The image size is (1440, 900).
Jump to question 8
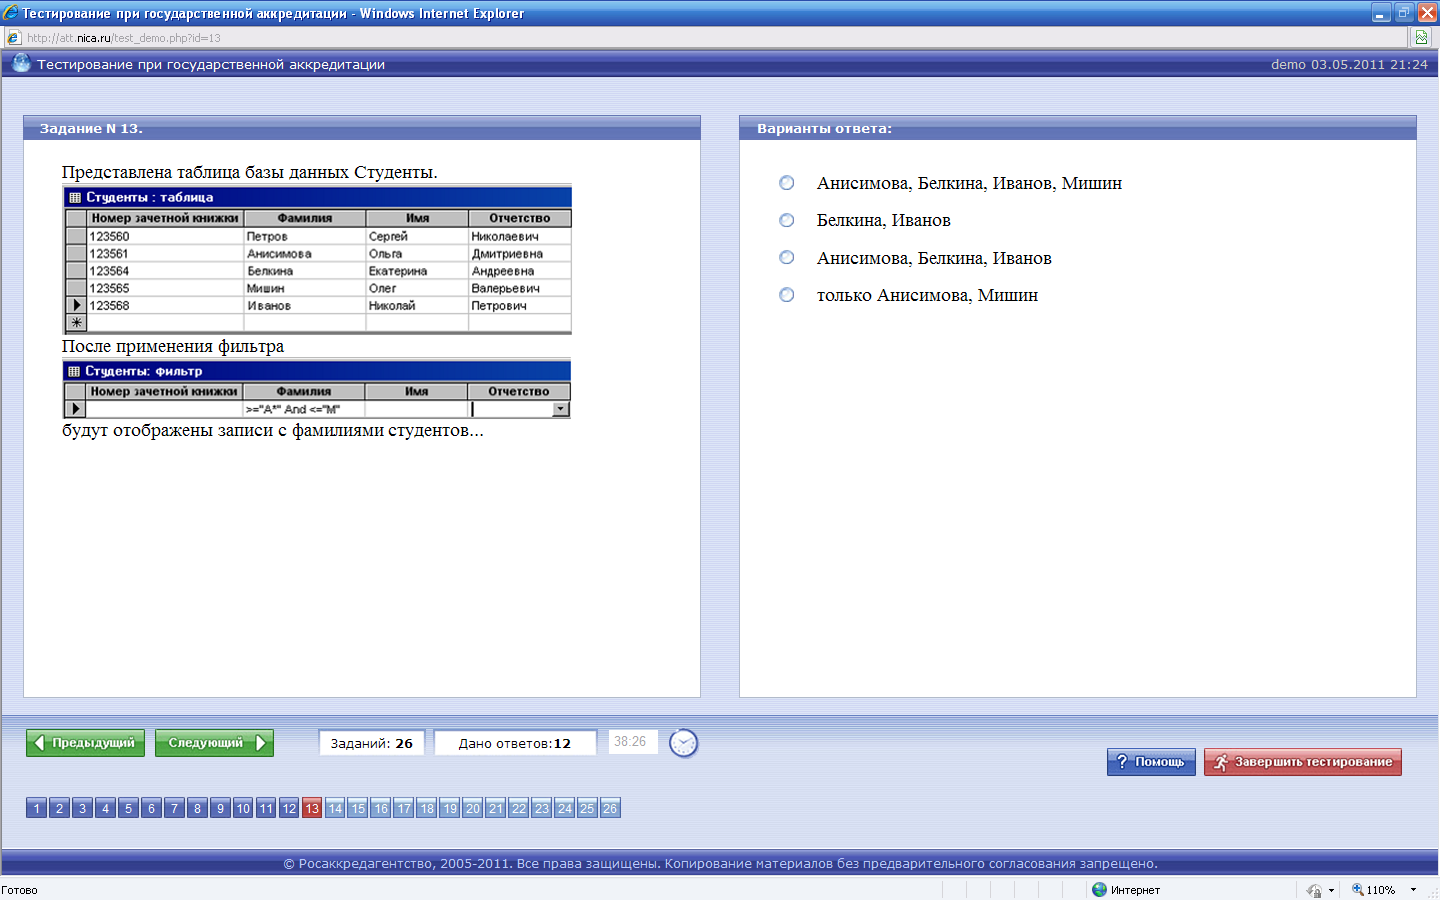tap(198, 808)
